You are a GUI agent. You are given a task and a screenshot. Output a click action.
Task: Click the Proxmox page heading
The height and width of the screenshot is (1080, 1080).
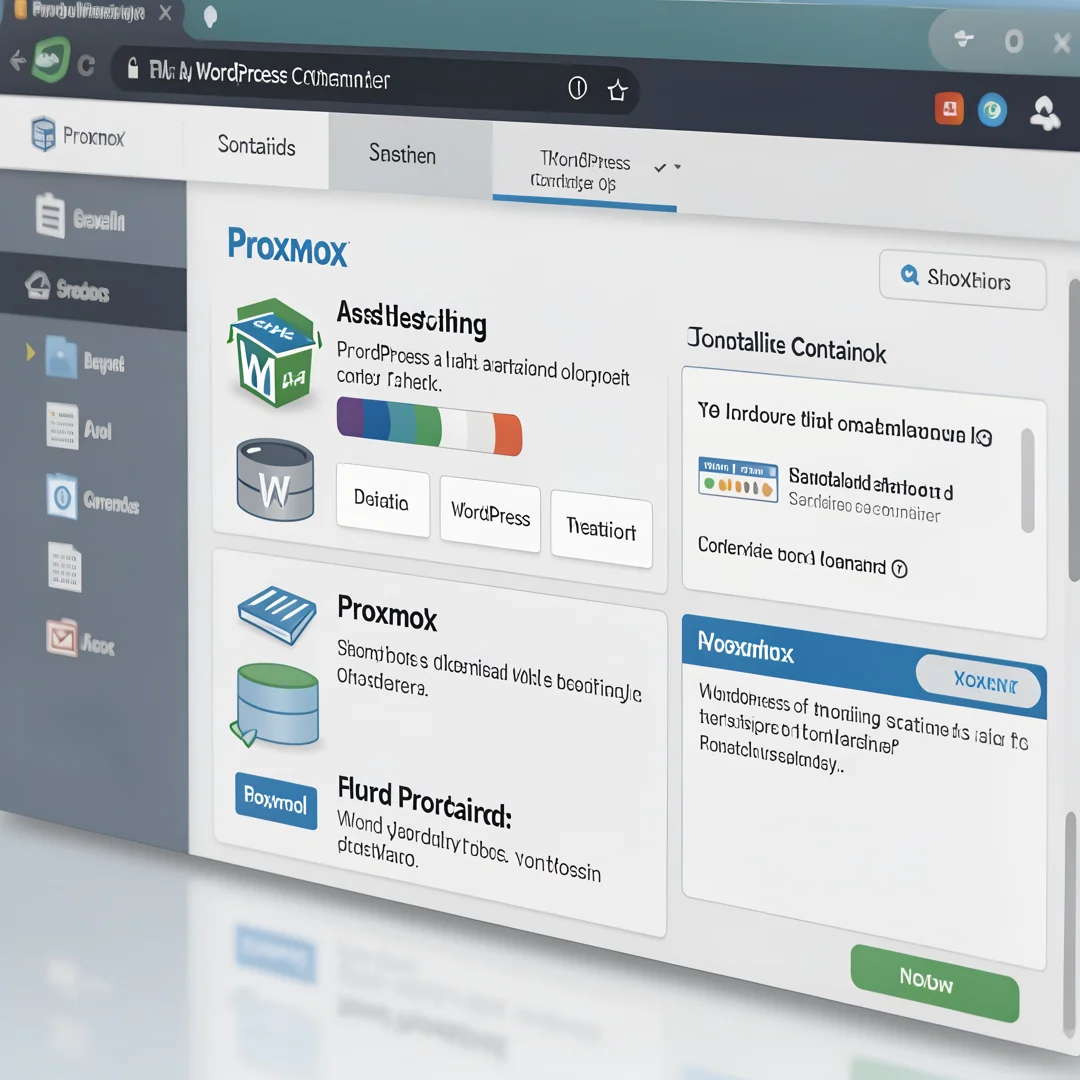288,247
